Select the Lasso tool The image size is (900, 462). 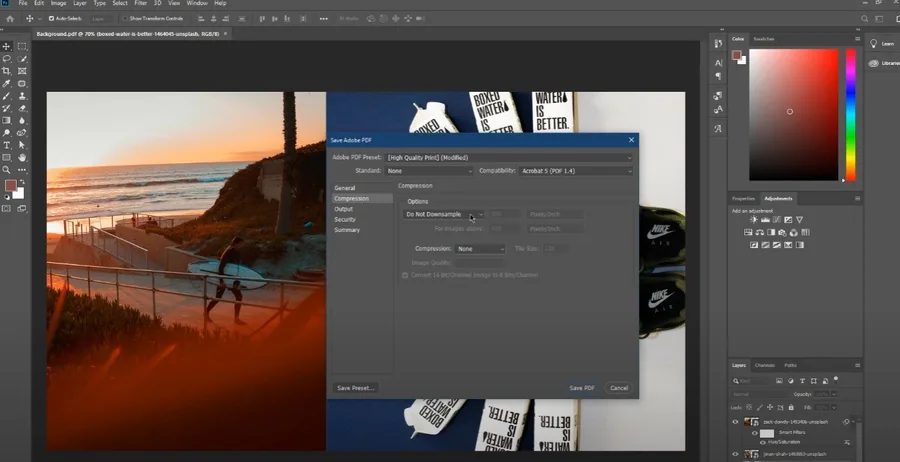coord(6,59)
